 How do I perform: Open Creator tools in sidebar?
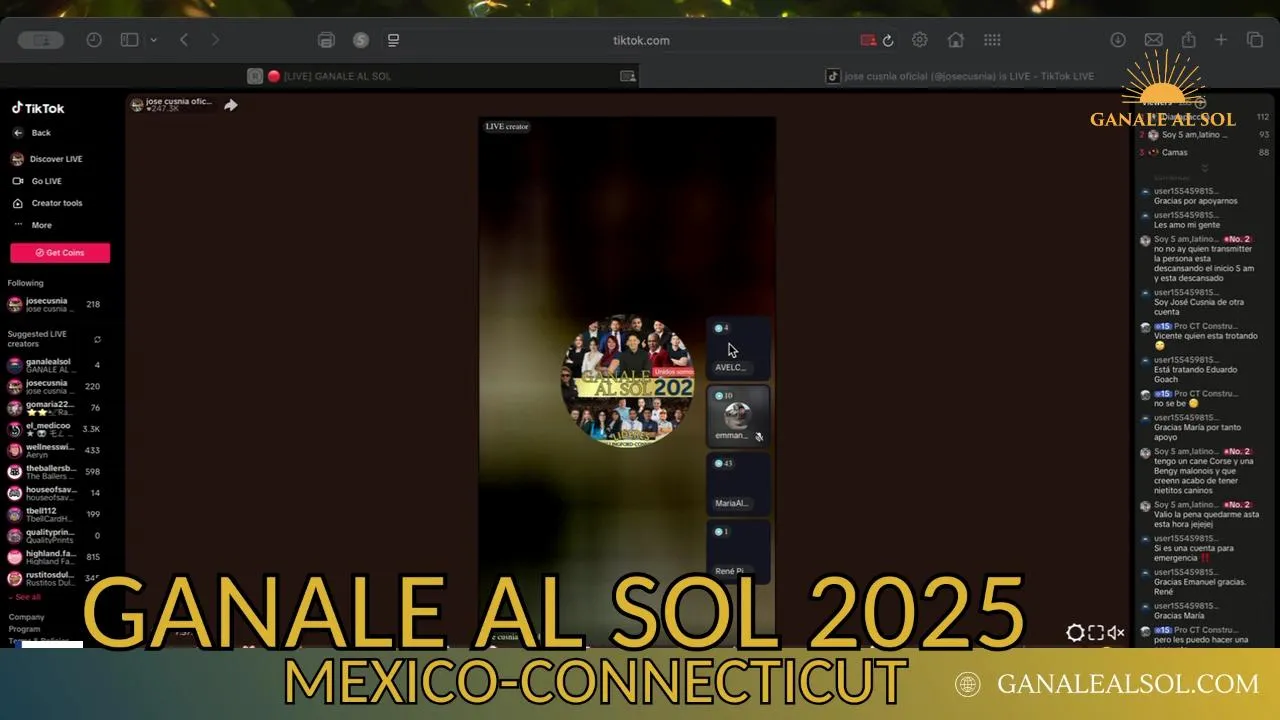(x=47, y=203)
